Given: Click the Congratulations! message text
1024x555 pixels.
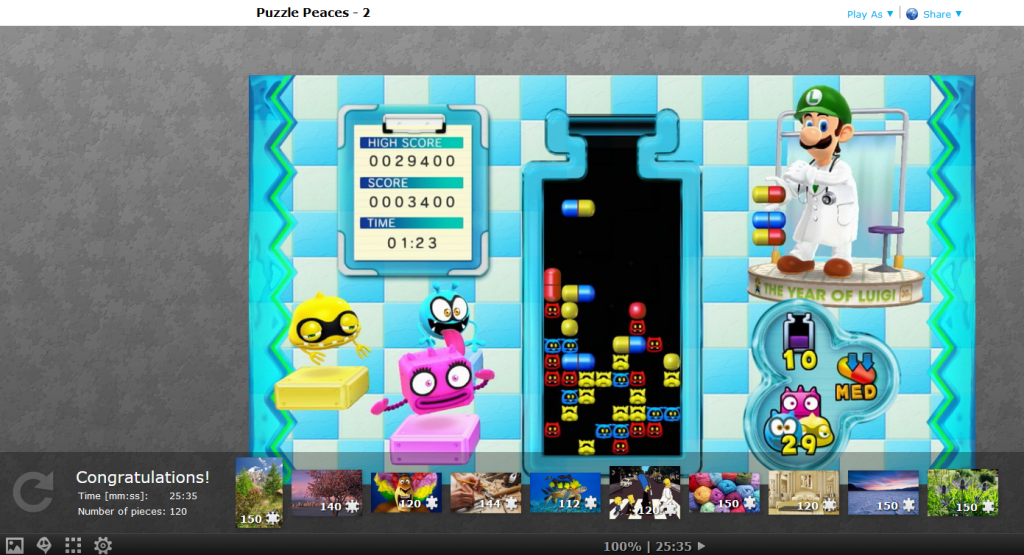Looking at the screenshot, I should [x=142, y=477].
